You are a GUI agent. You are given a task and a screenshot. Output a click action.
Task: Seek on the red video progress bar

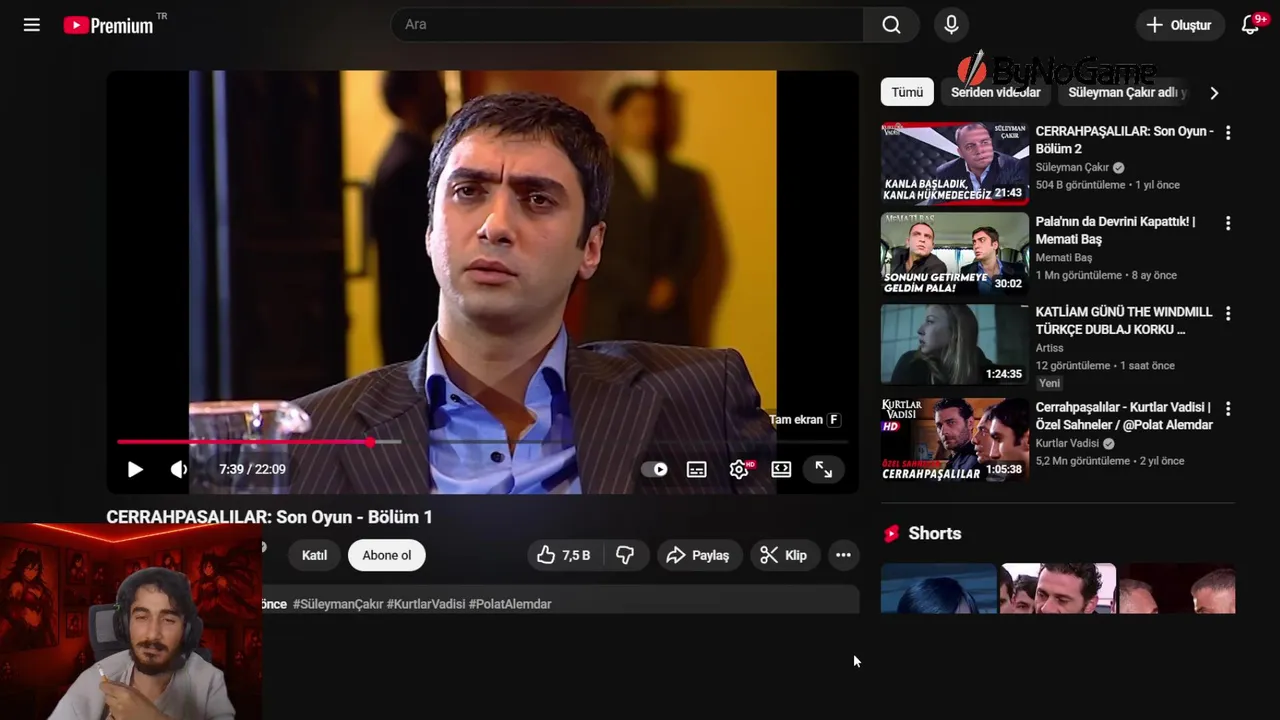click(483, 442)
